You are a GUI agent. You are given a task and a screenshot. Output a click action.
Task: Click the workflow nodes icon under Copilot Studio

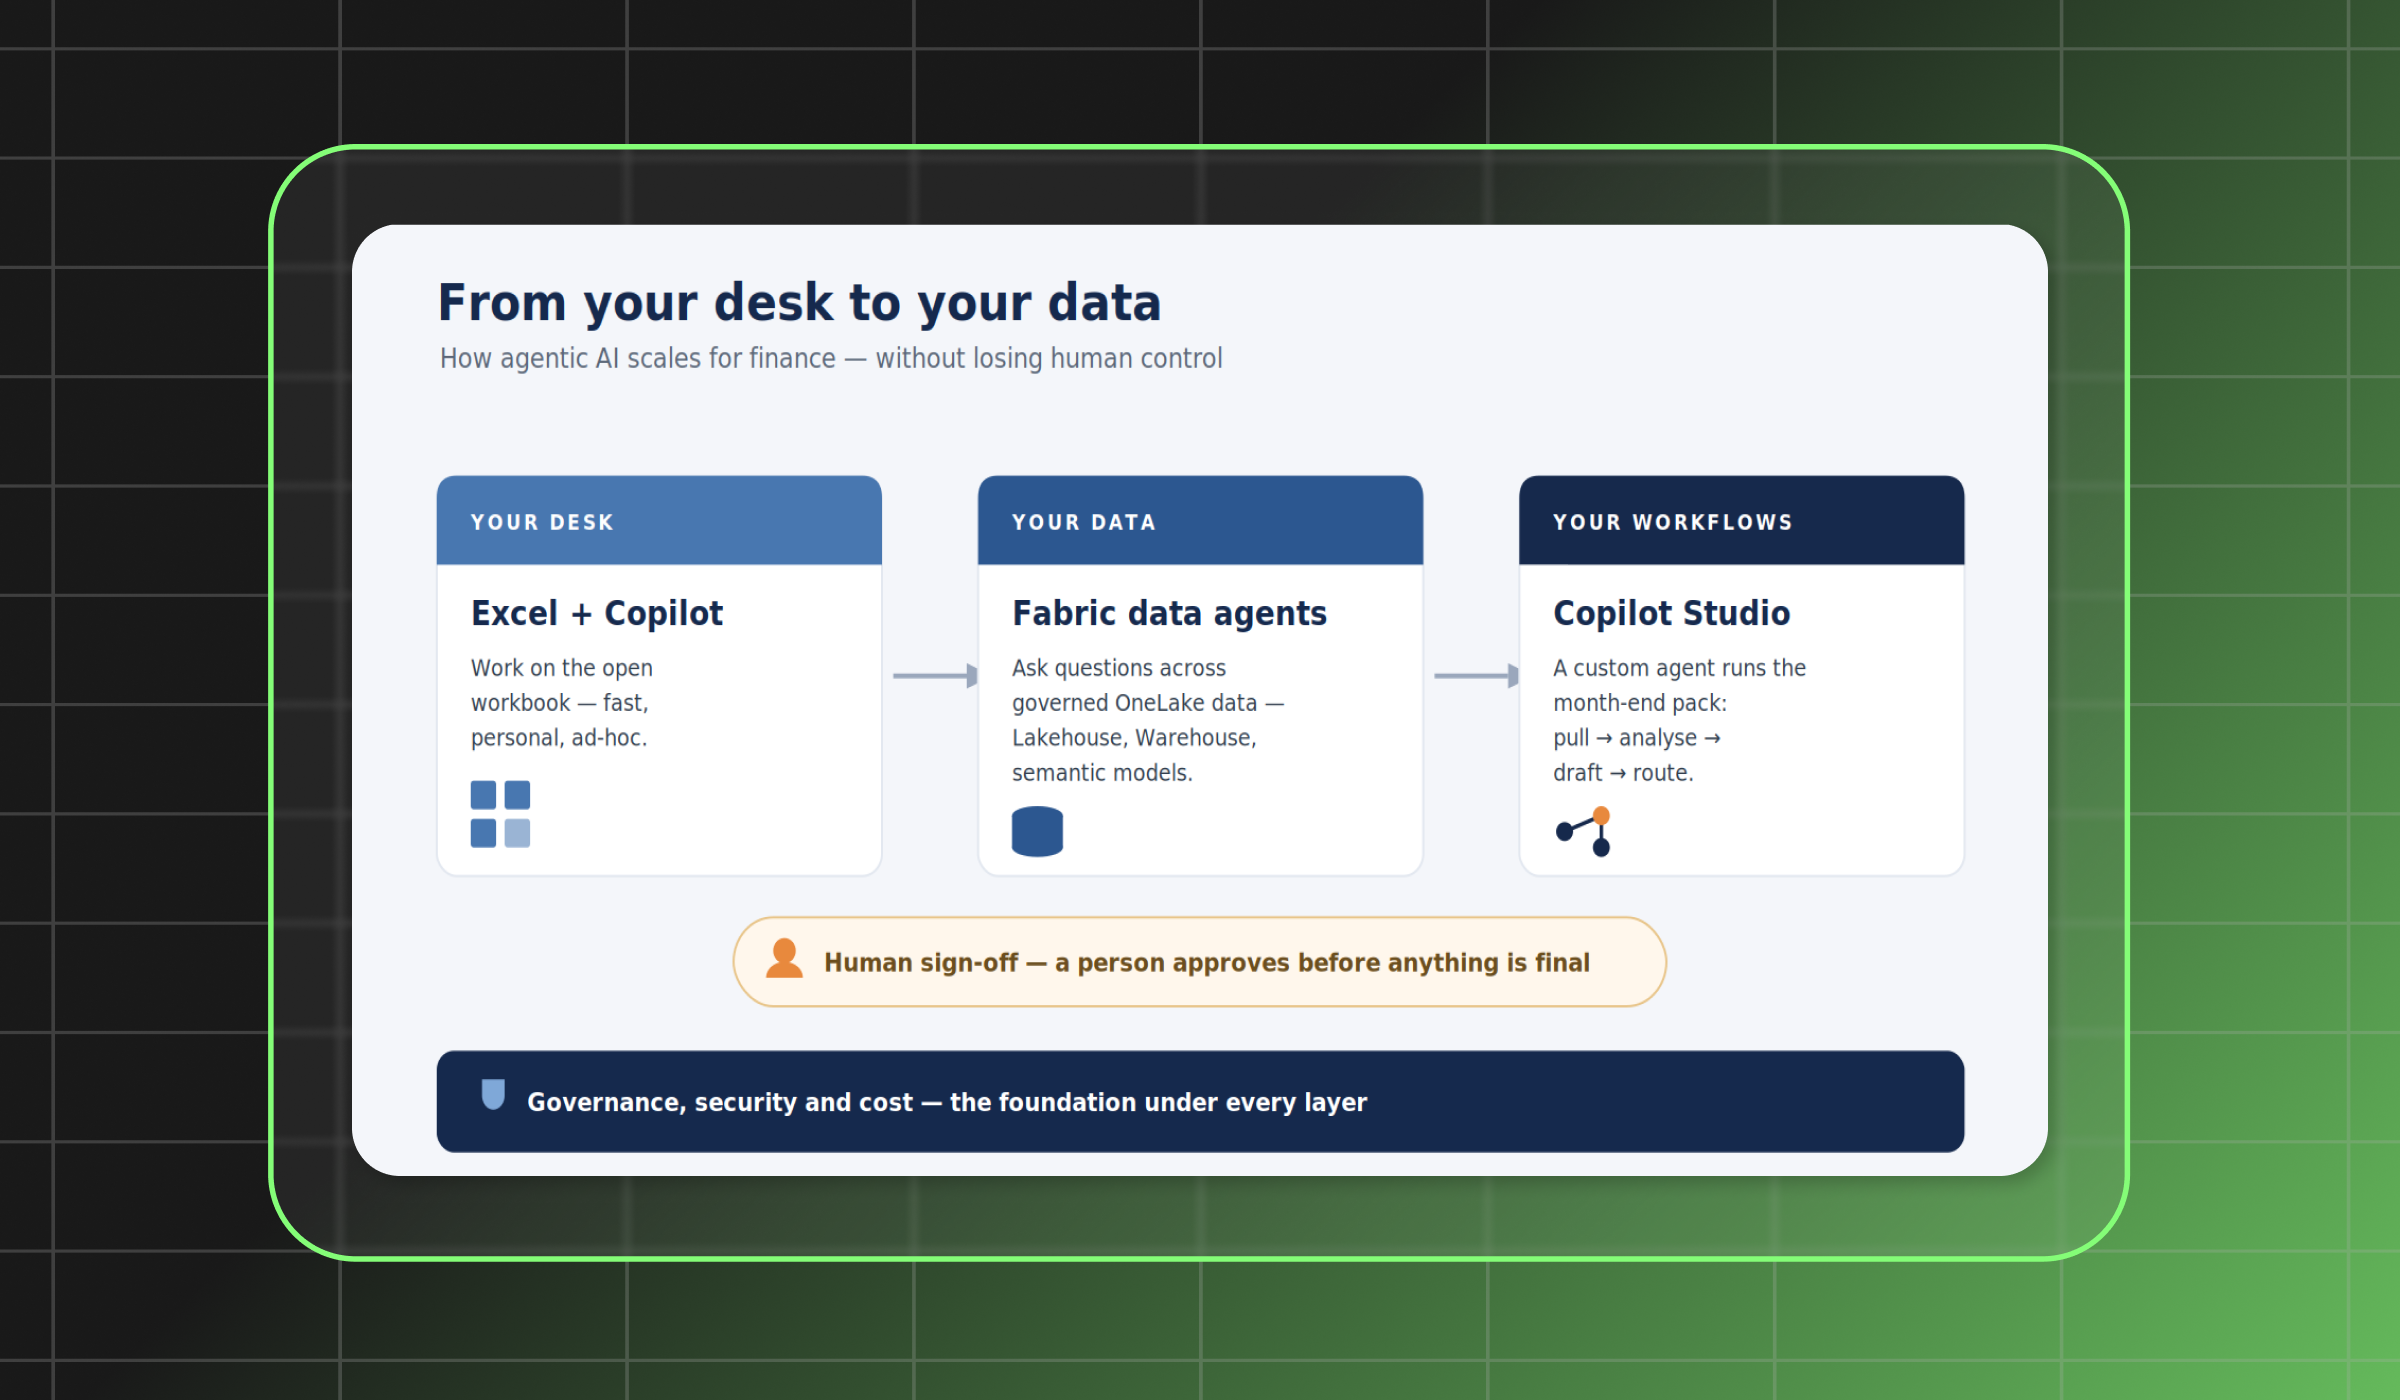point(1584,831)
